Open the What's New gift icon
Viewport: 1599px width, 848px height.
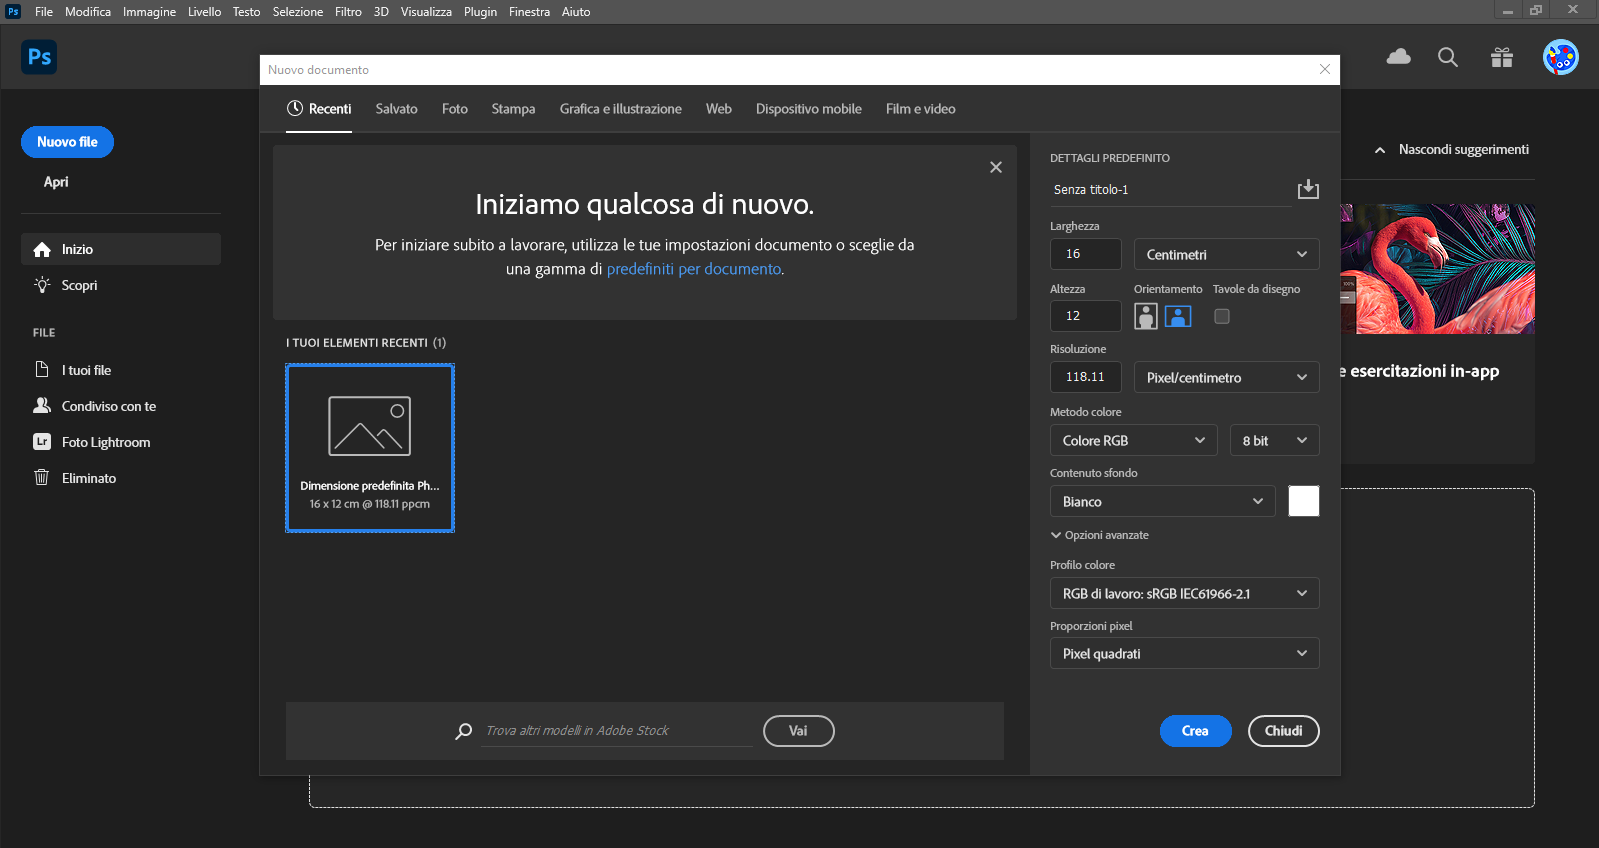(x=1502, y=57)
